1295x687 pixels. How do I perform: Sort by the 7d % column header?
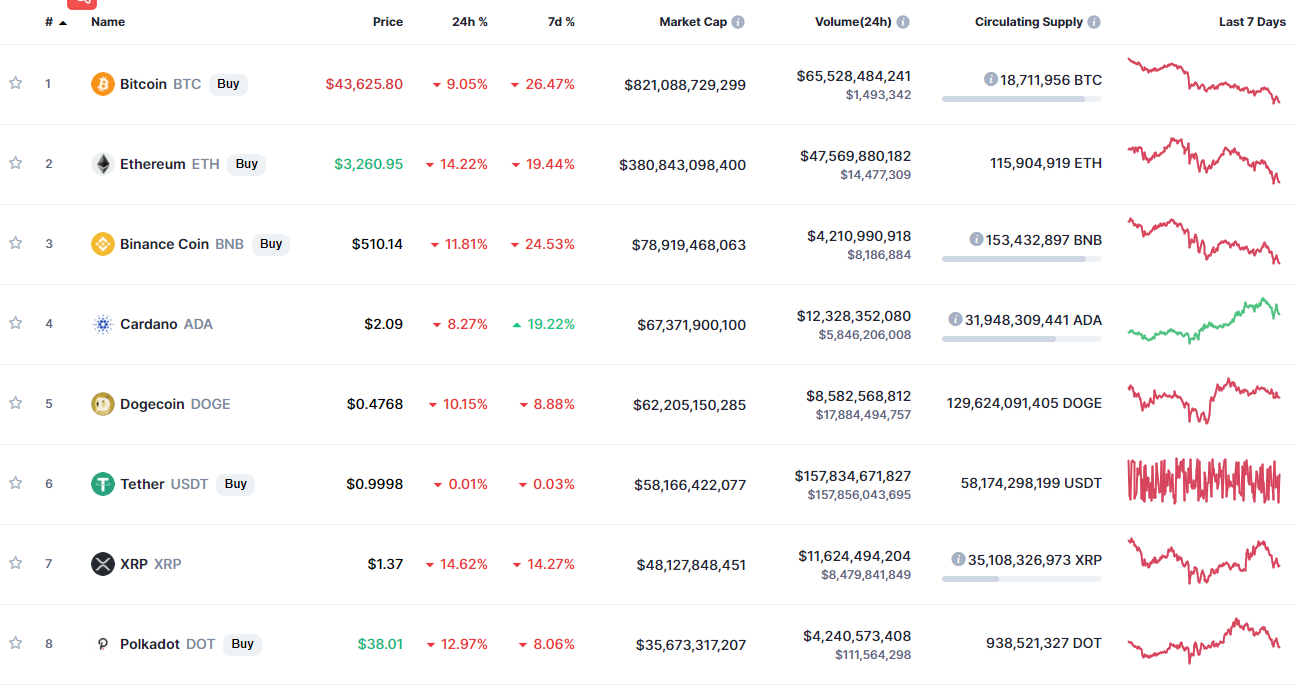click(561, 22)
